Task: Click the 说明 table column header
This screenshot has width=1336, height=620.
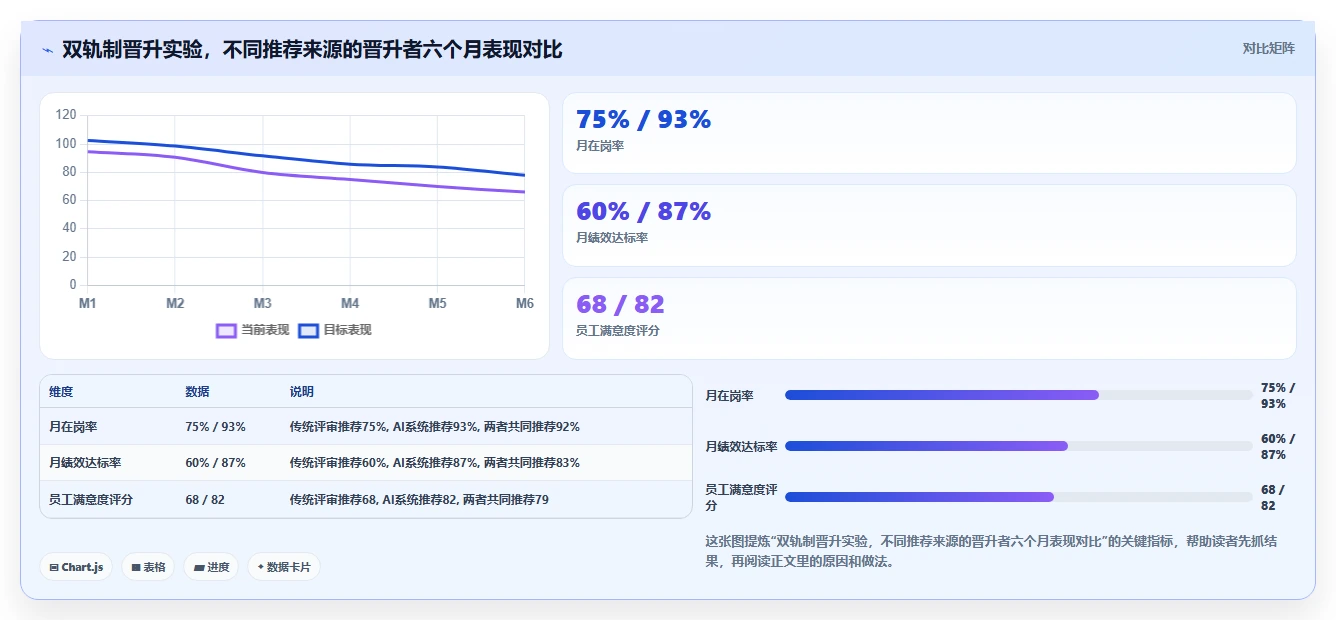Action: tap(302, 392)
